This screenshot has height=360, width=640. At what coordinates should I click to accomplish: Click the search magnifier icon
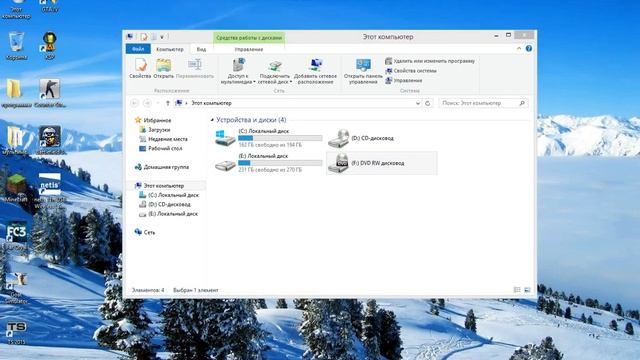pos(522,103)
